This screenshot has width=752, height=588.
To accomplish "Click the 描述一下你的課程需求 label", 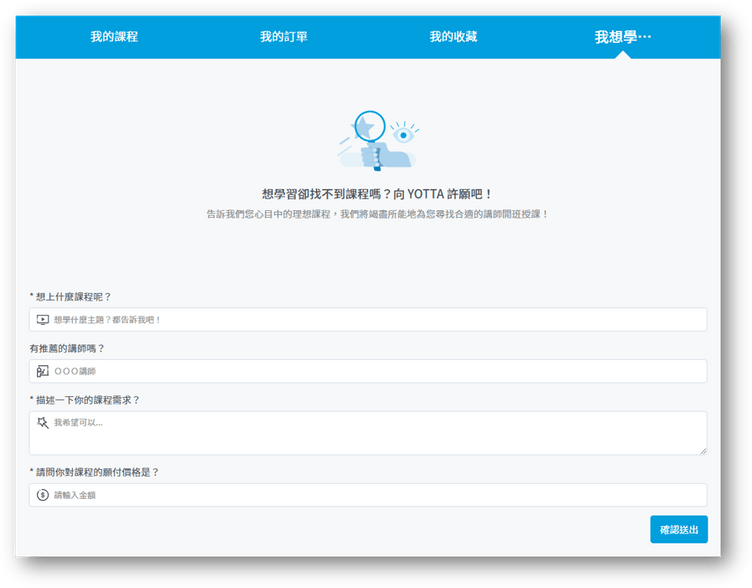I will pos(85,400).
